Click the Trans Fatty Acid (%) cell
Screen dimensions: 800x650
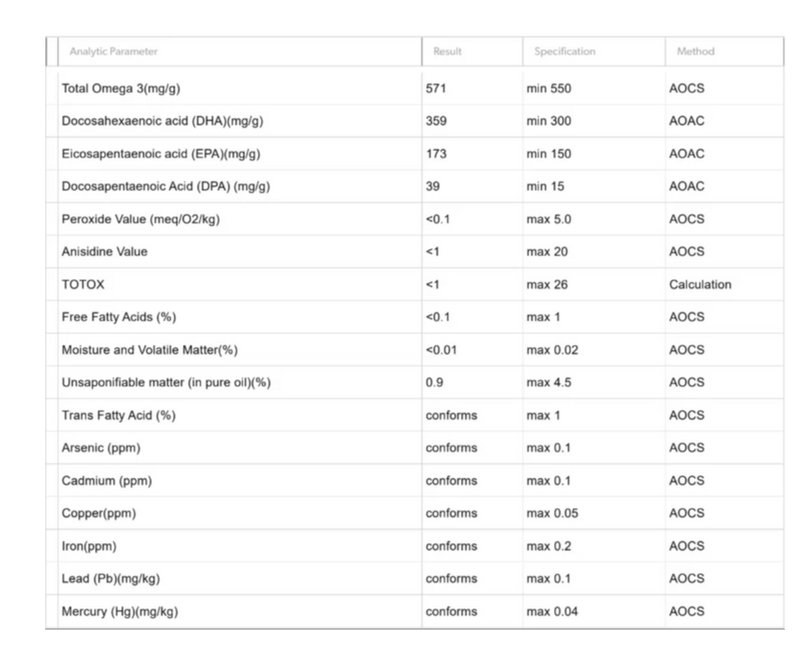(118, 415)
